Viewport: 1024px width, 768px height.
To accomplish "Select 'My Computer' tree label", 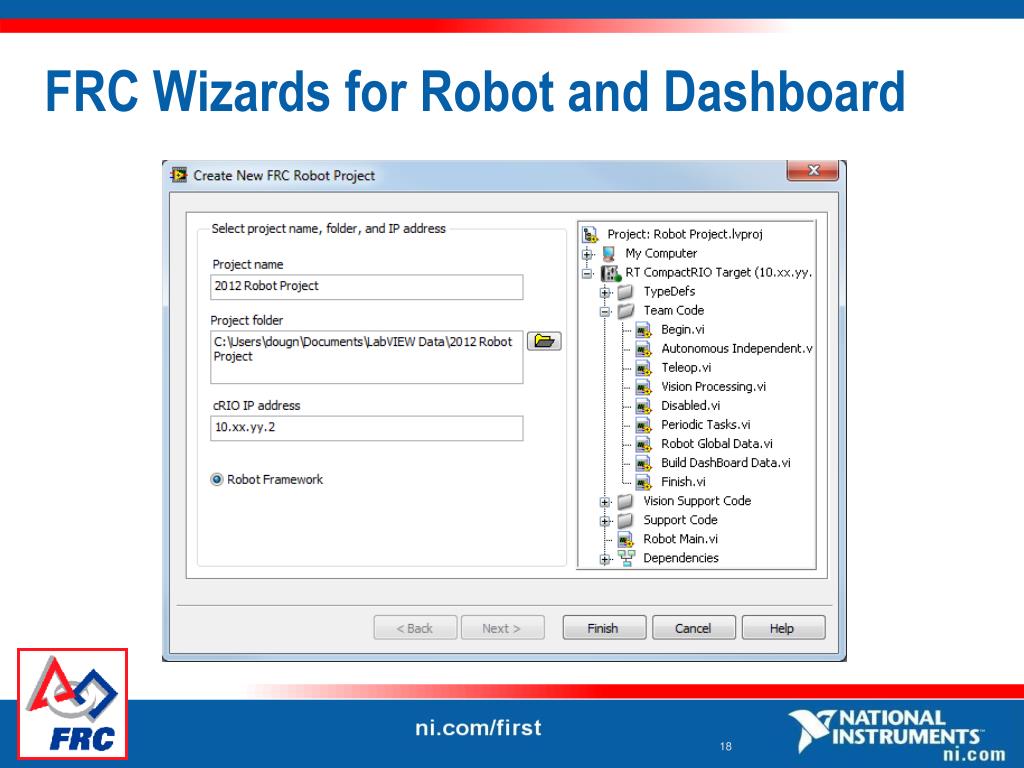I will point(661,253).
